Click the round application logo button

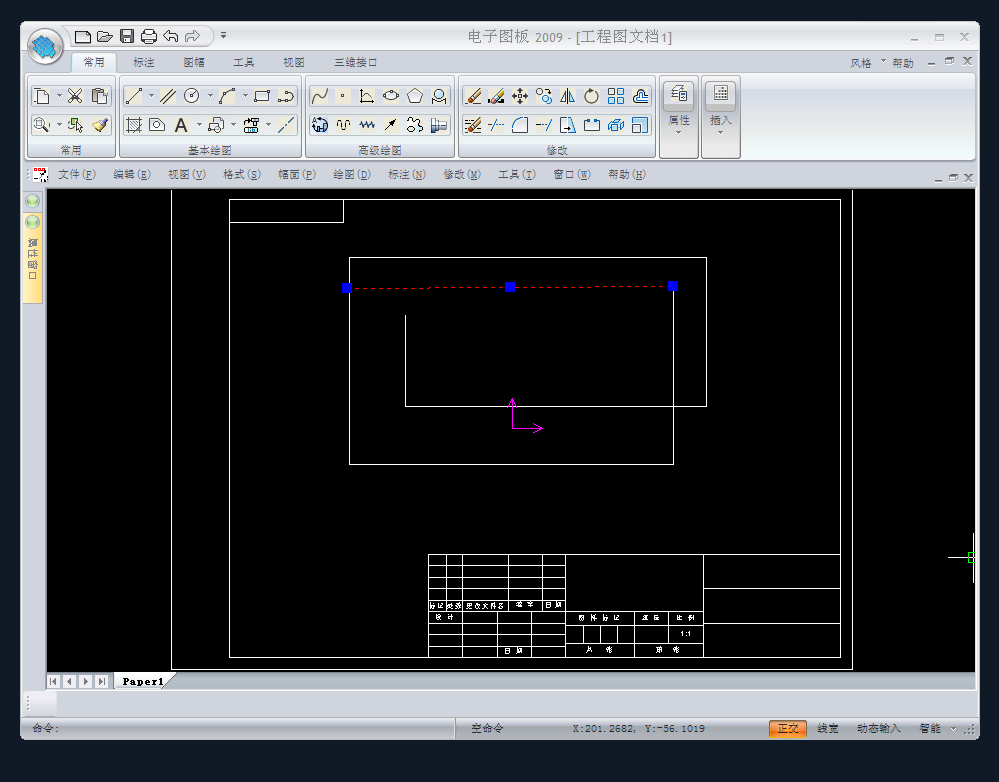45,47
